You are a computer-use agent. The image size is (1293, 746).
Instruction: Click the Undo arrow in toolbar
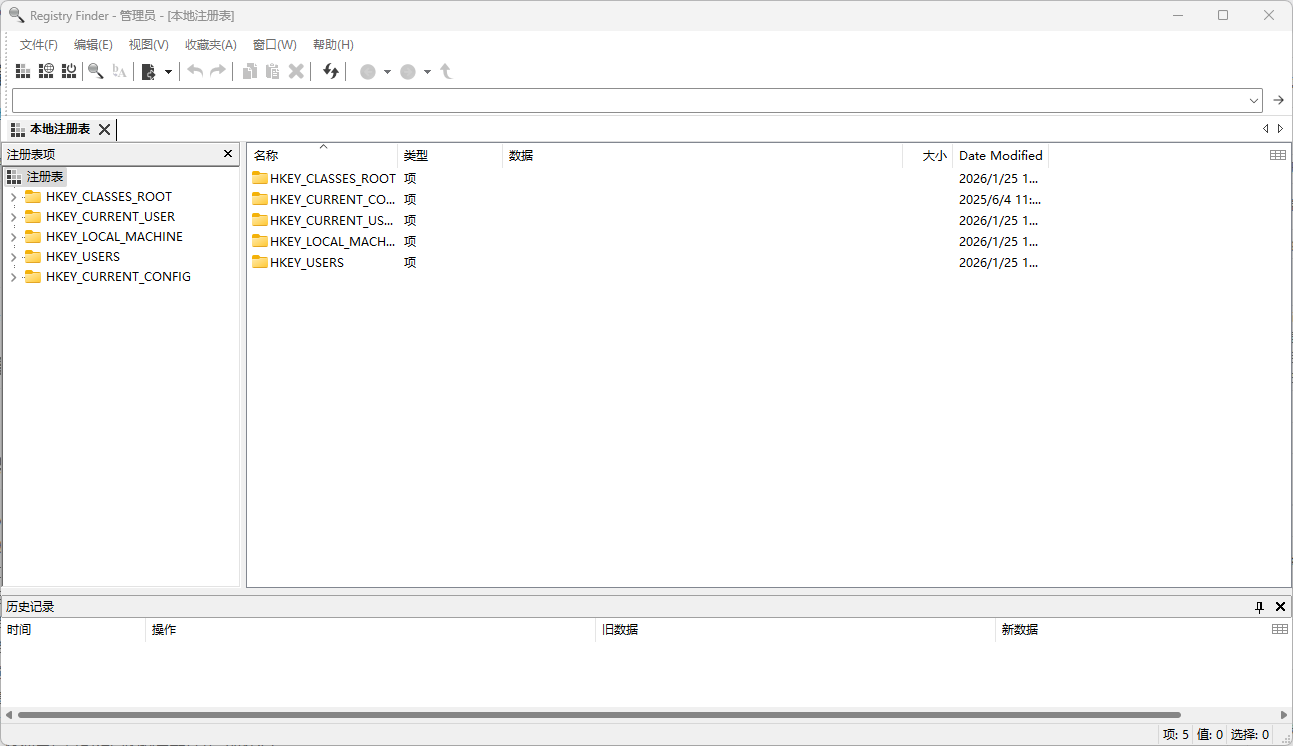195,70
